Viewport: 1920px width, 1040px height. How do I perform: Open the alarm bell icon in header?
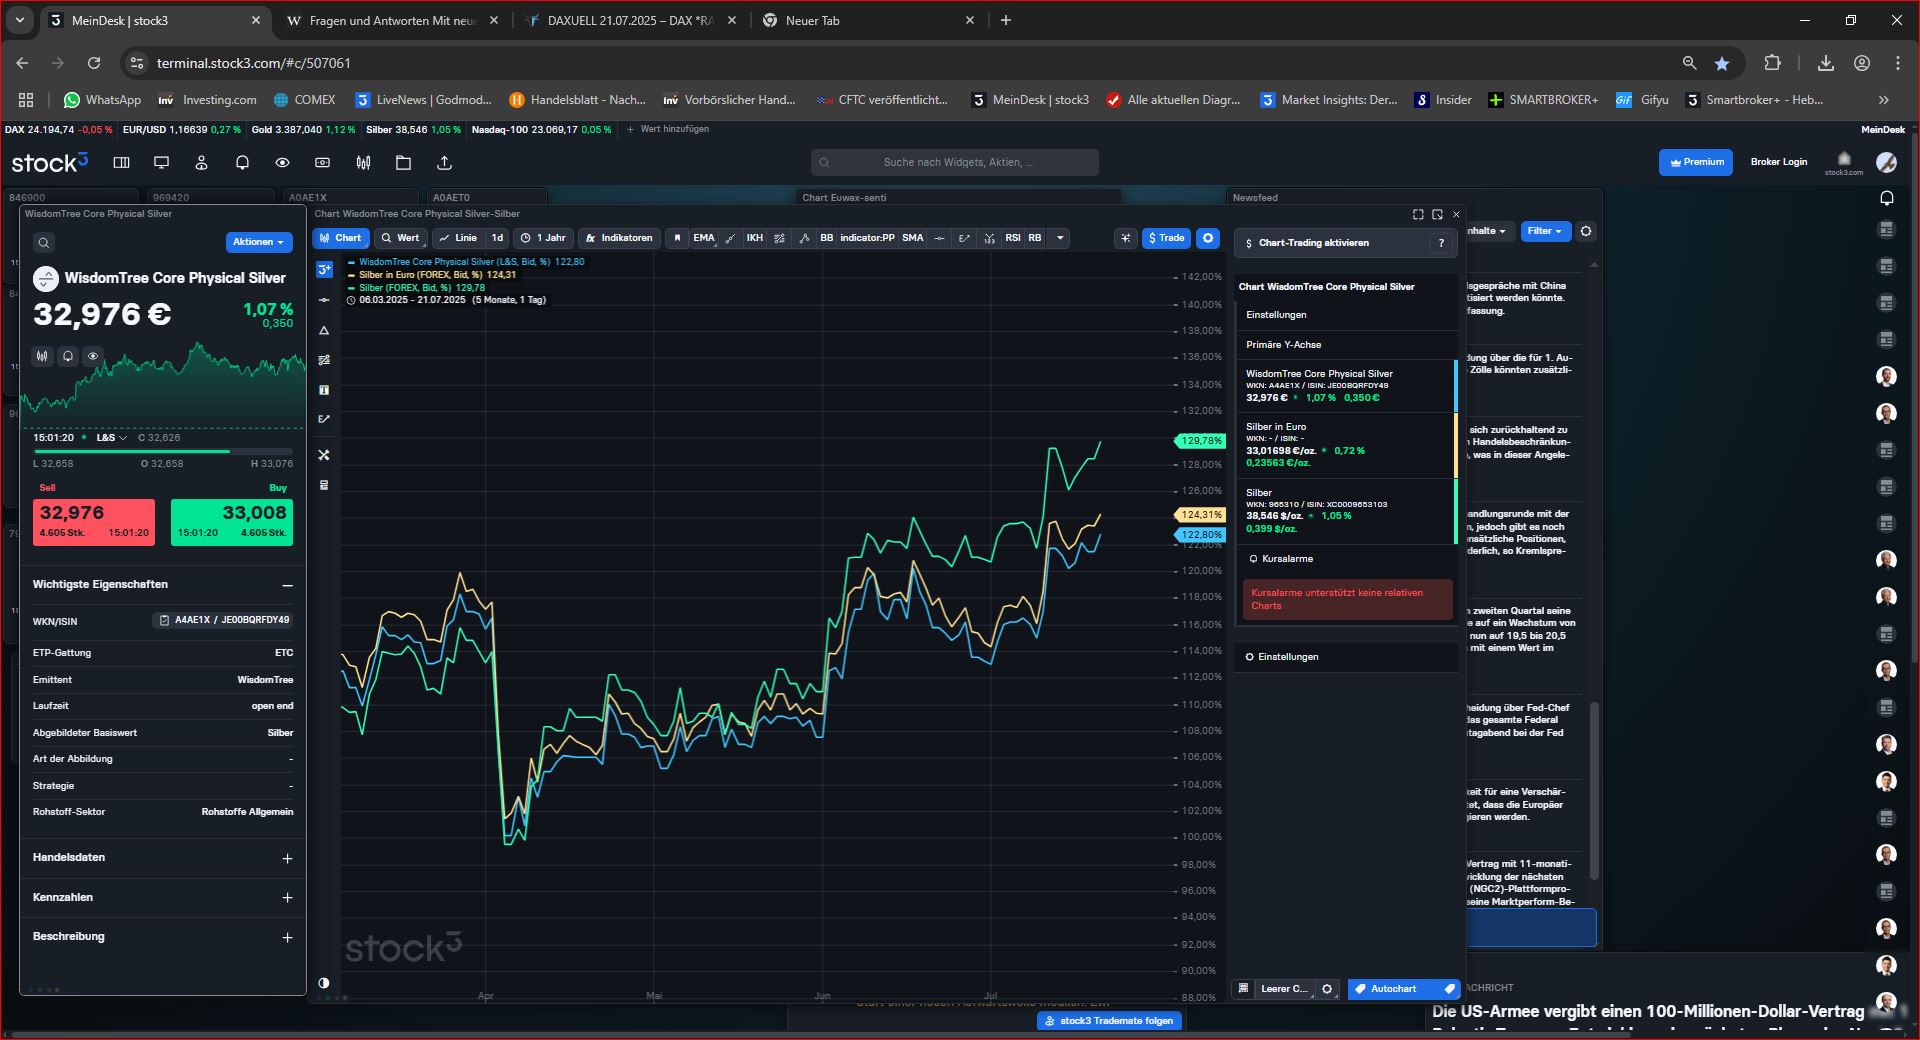[x=242, y=163]
